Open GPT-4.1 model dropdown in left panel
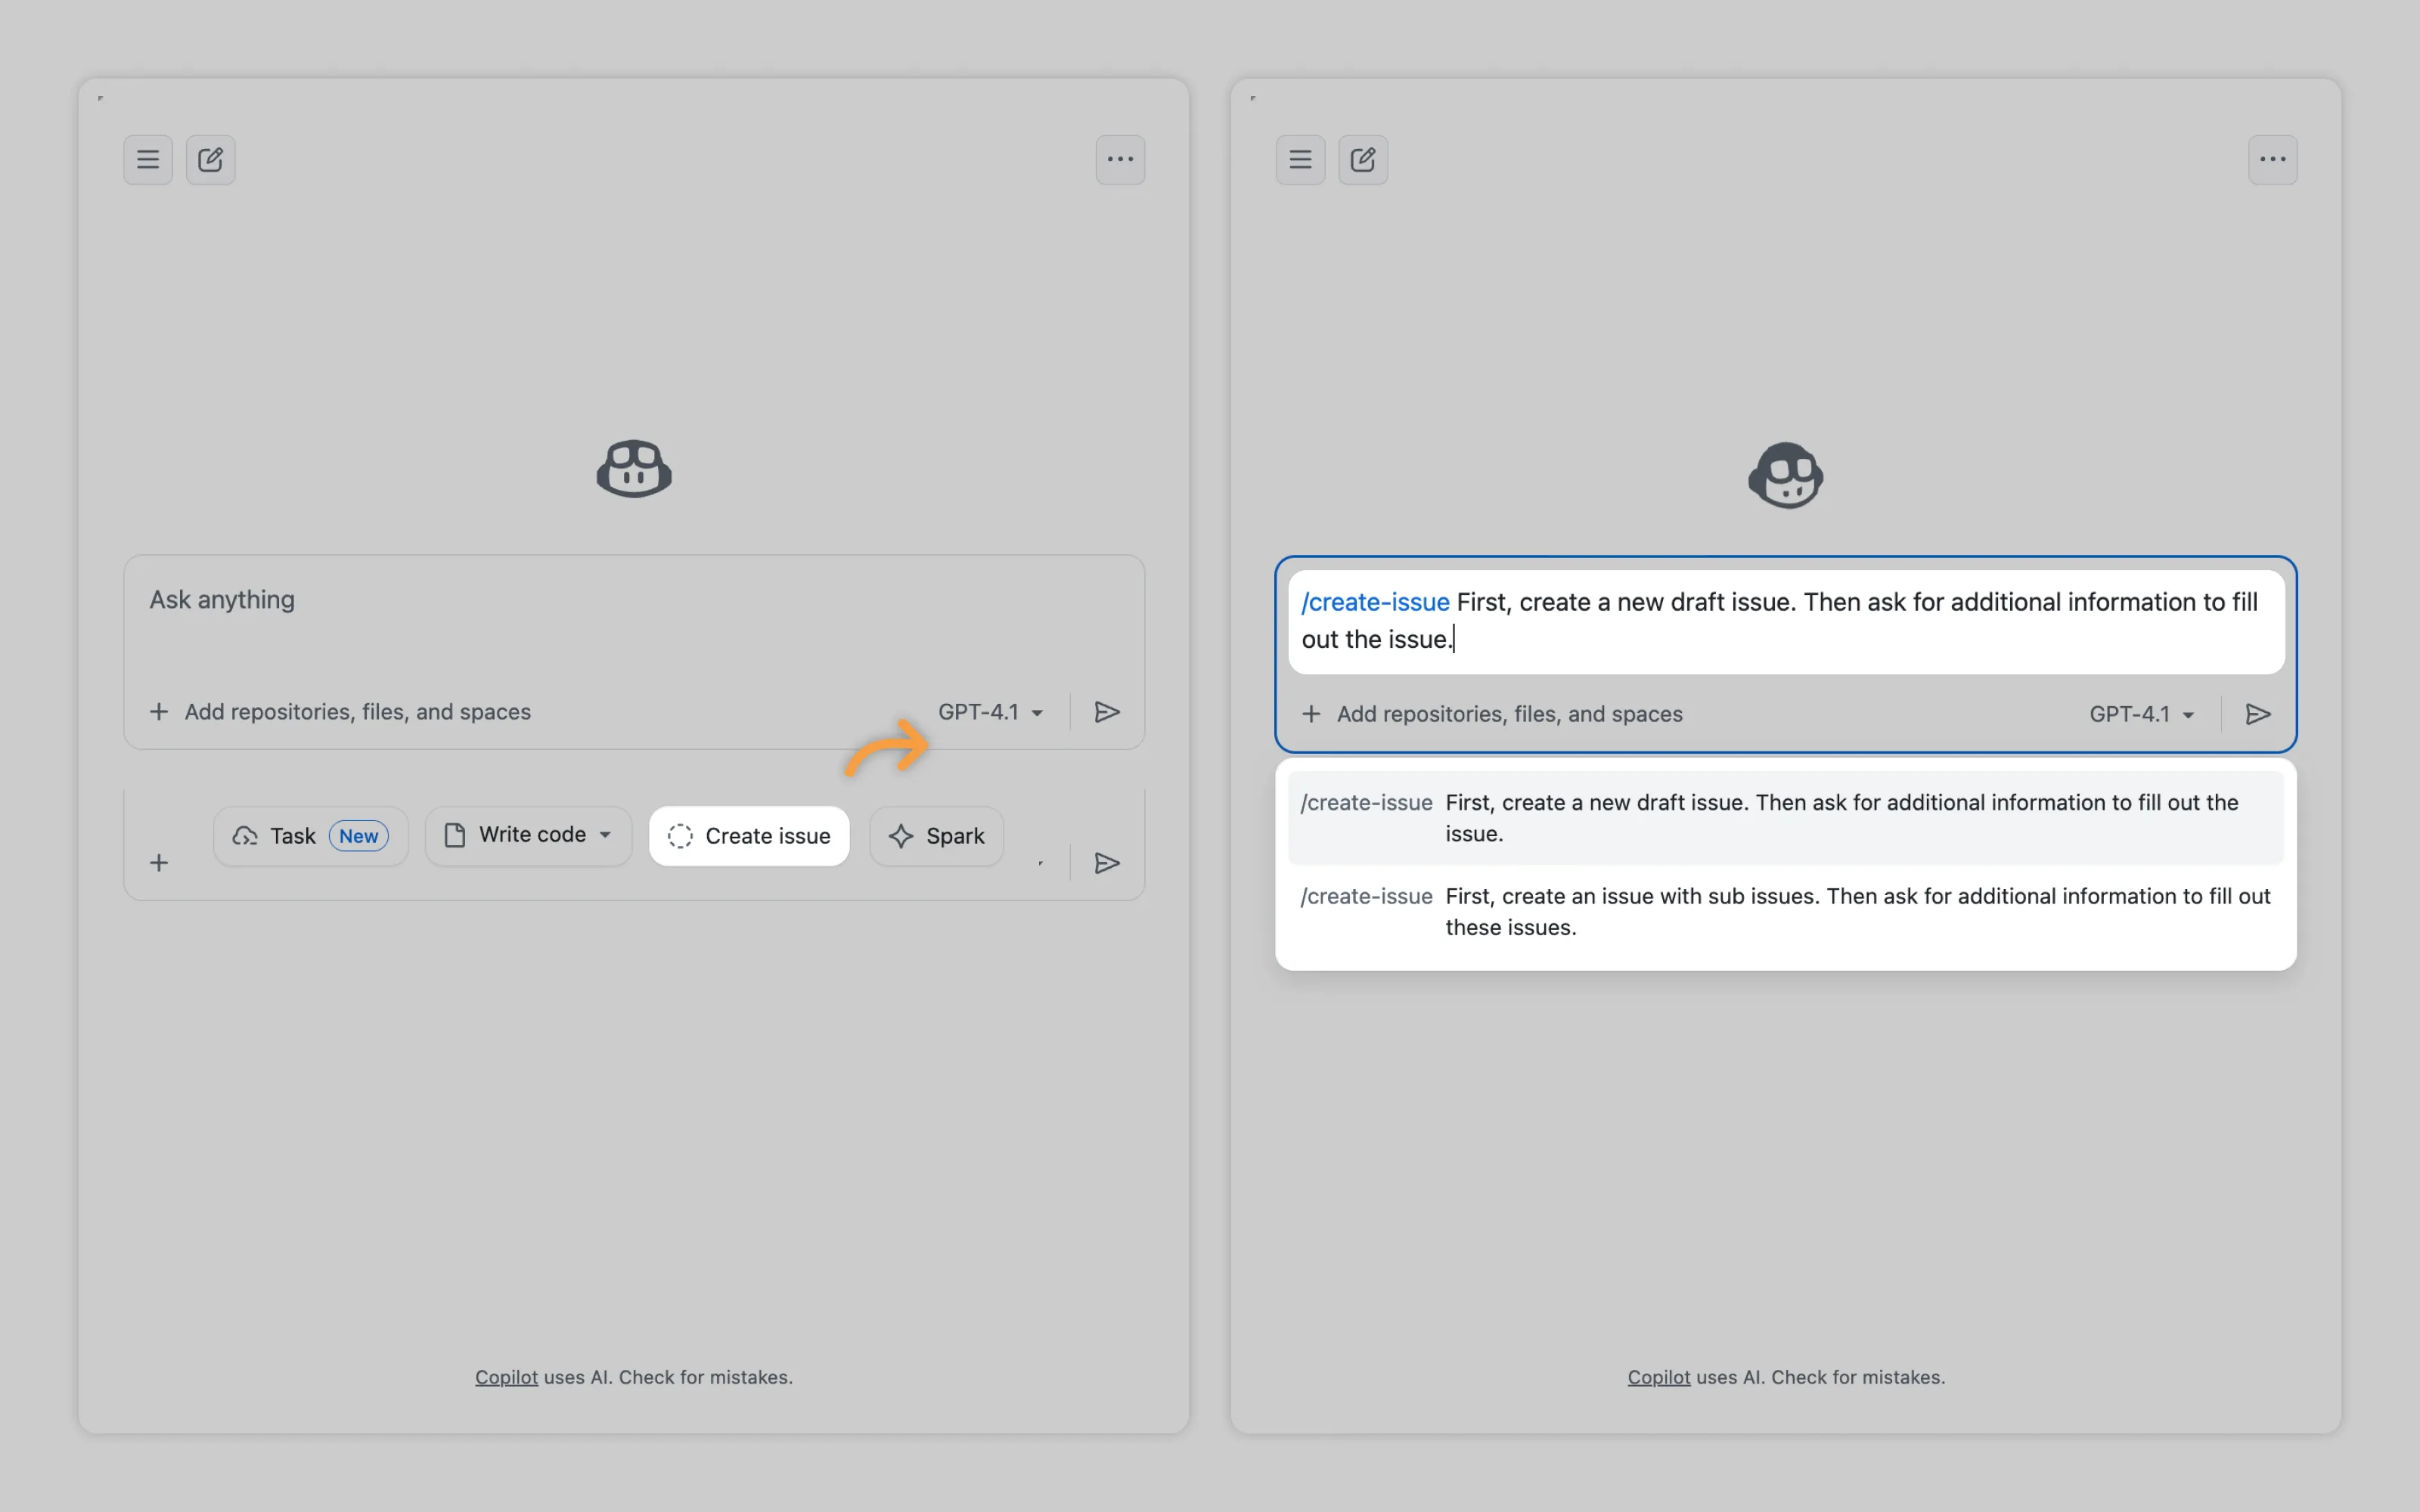This screenshot has height=1512, width=2420. point(990,712)
